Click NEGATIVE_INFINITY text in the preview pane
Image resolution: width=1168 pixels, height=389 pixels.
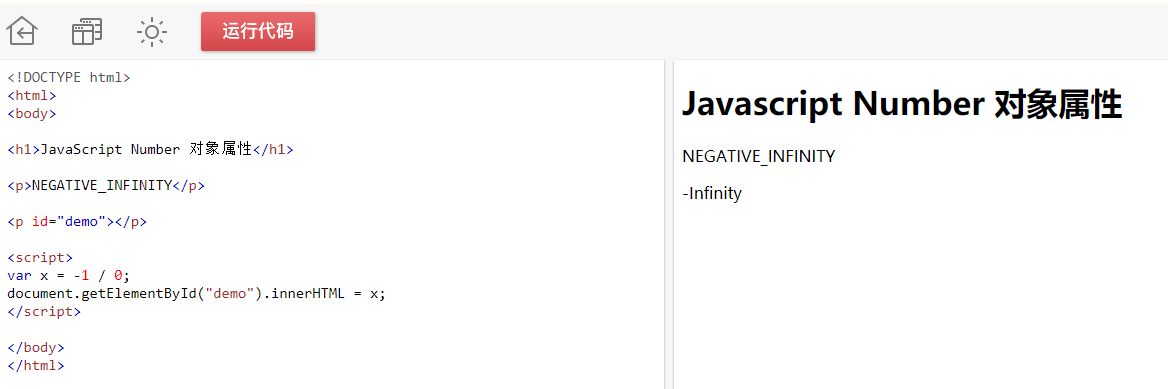[759, 156]
